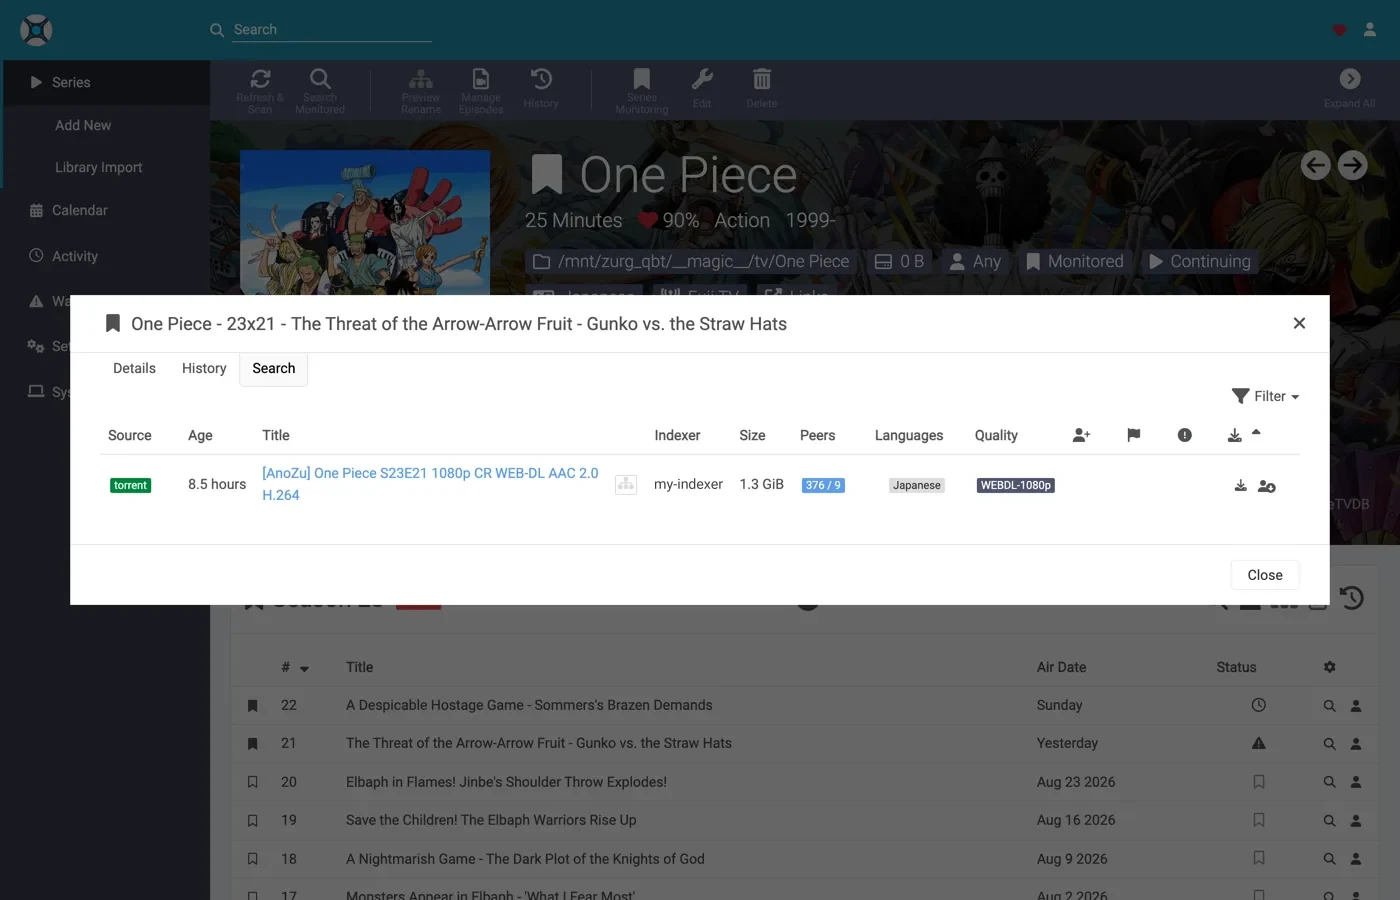Image resolution: width=1400 pixels, height=900 pixels.
Task: Go to previous series arrow
Action: pos(1315,165)
